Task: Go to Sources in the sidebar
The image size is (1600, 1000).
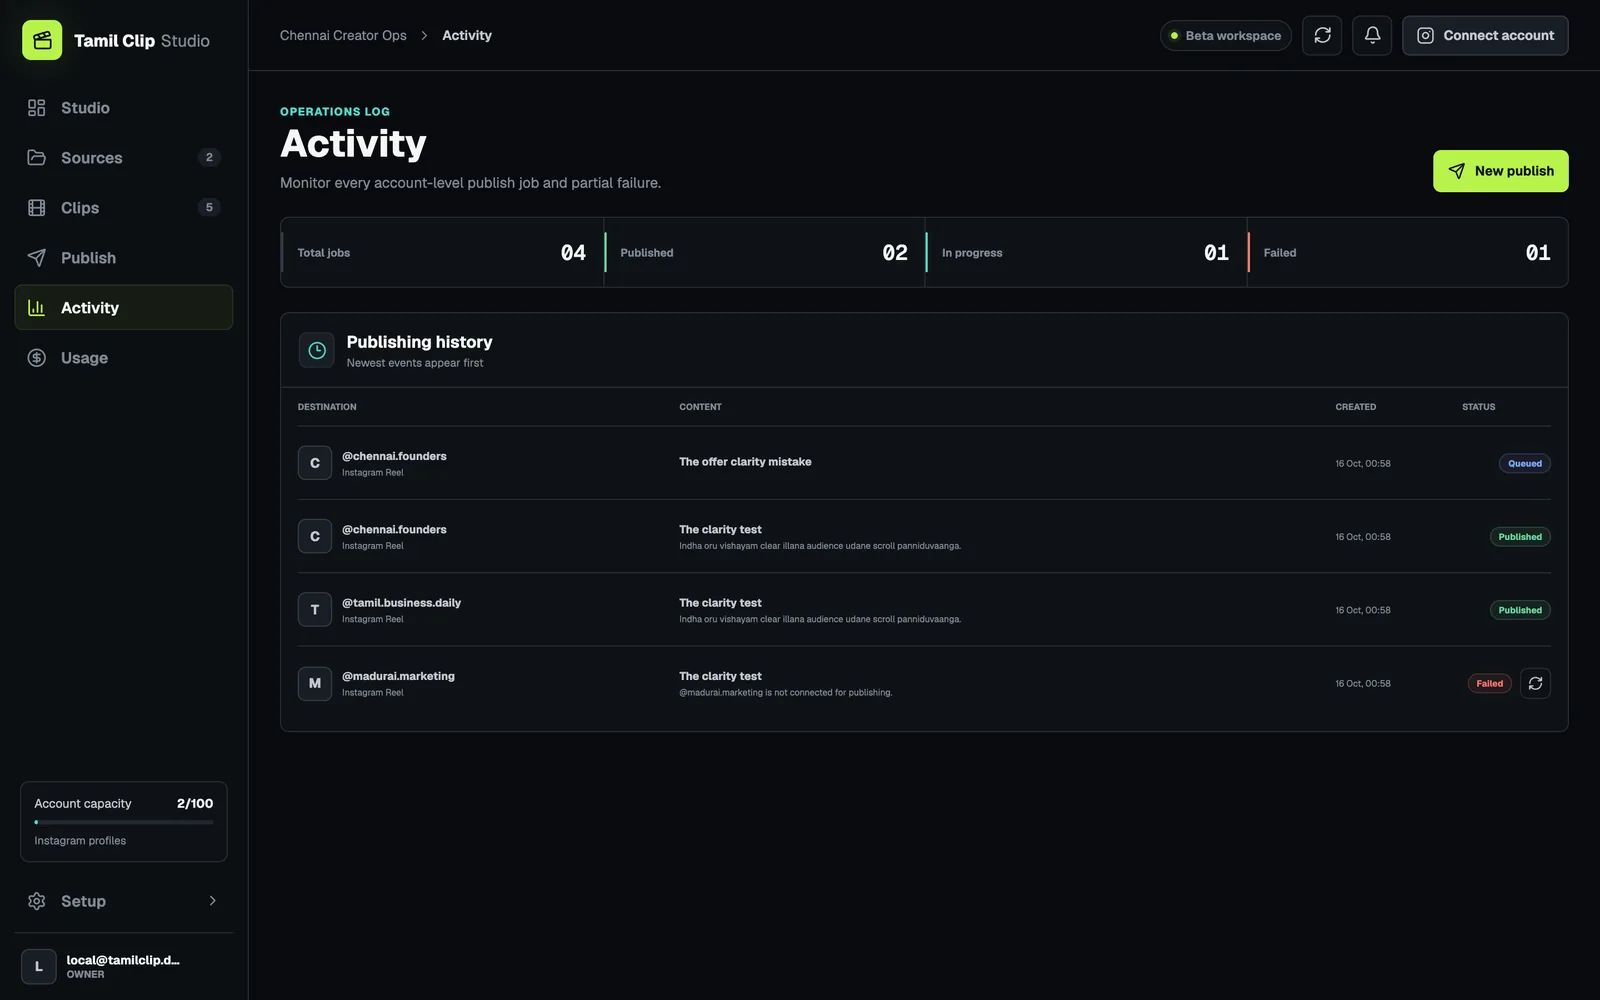Action: (124, 158)
